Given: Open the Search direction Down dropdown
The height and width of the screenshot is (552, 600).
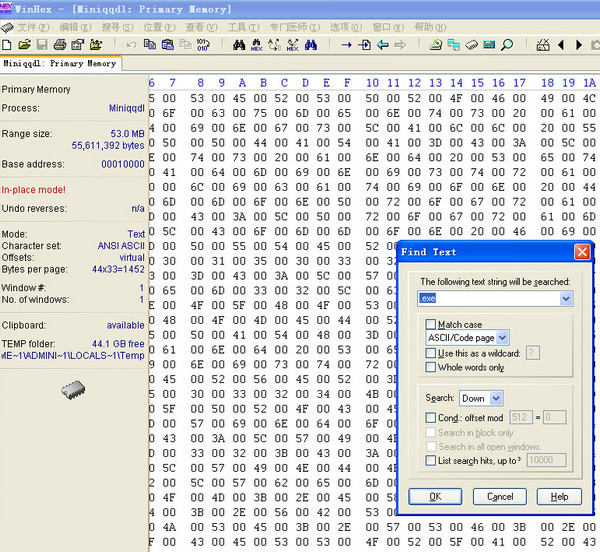Looking at the screenshot, I should [494, 398].
